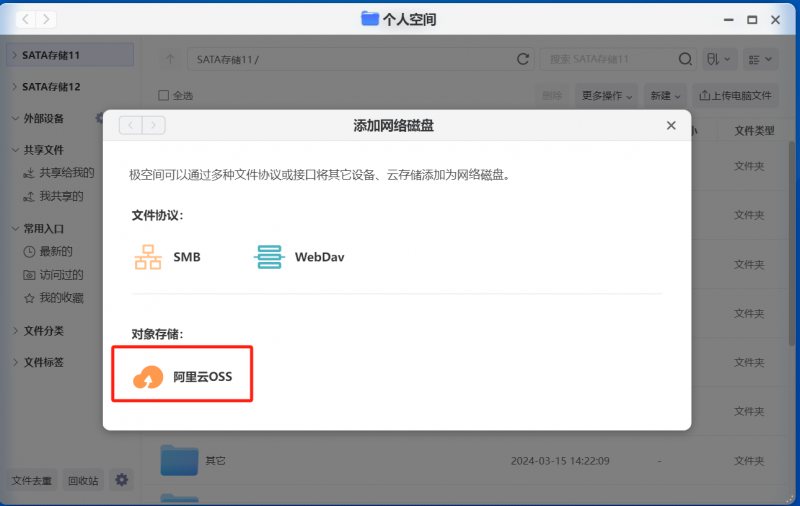Click the 其它 folder name text
The image size is (800, 506).
point(215,461)
